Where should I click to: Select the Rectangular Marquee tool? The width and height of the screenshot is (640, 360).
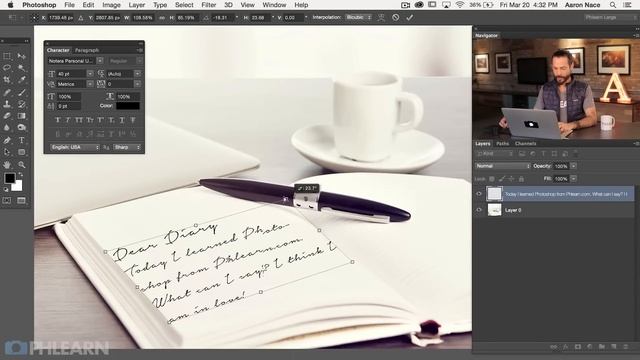pos(7,56)
